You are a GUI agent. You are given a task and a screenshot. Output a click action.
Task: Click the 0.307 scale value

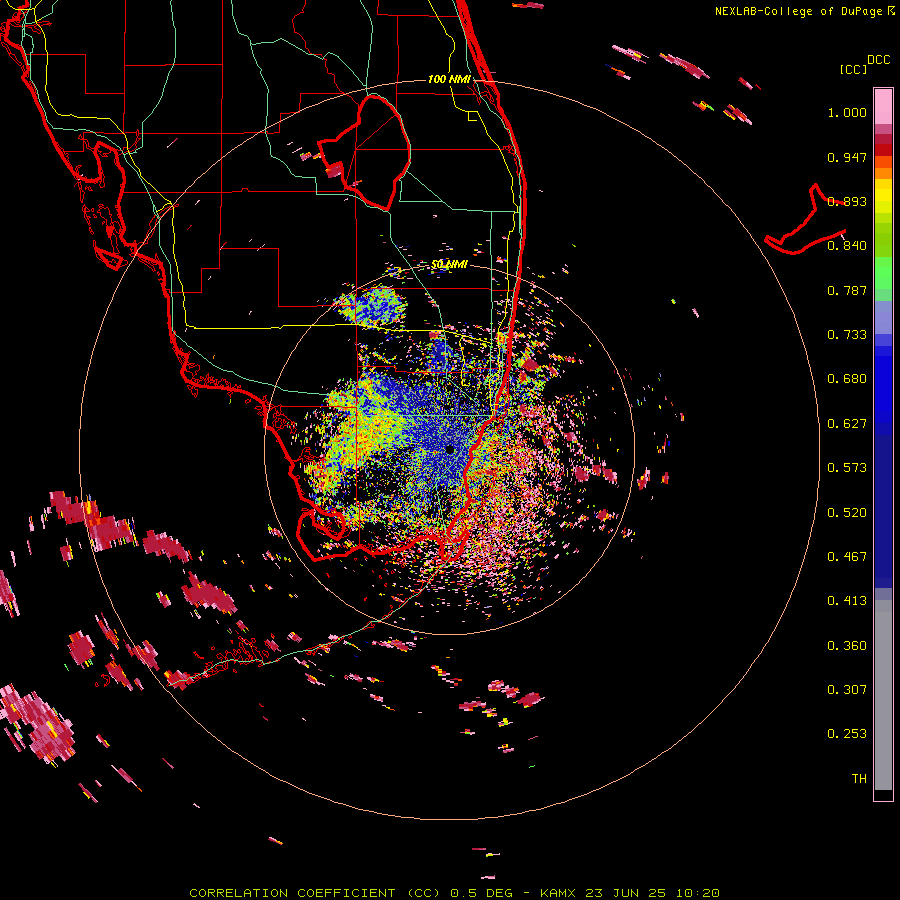click(847, 690)
